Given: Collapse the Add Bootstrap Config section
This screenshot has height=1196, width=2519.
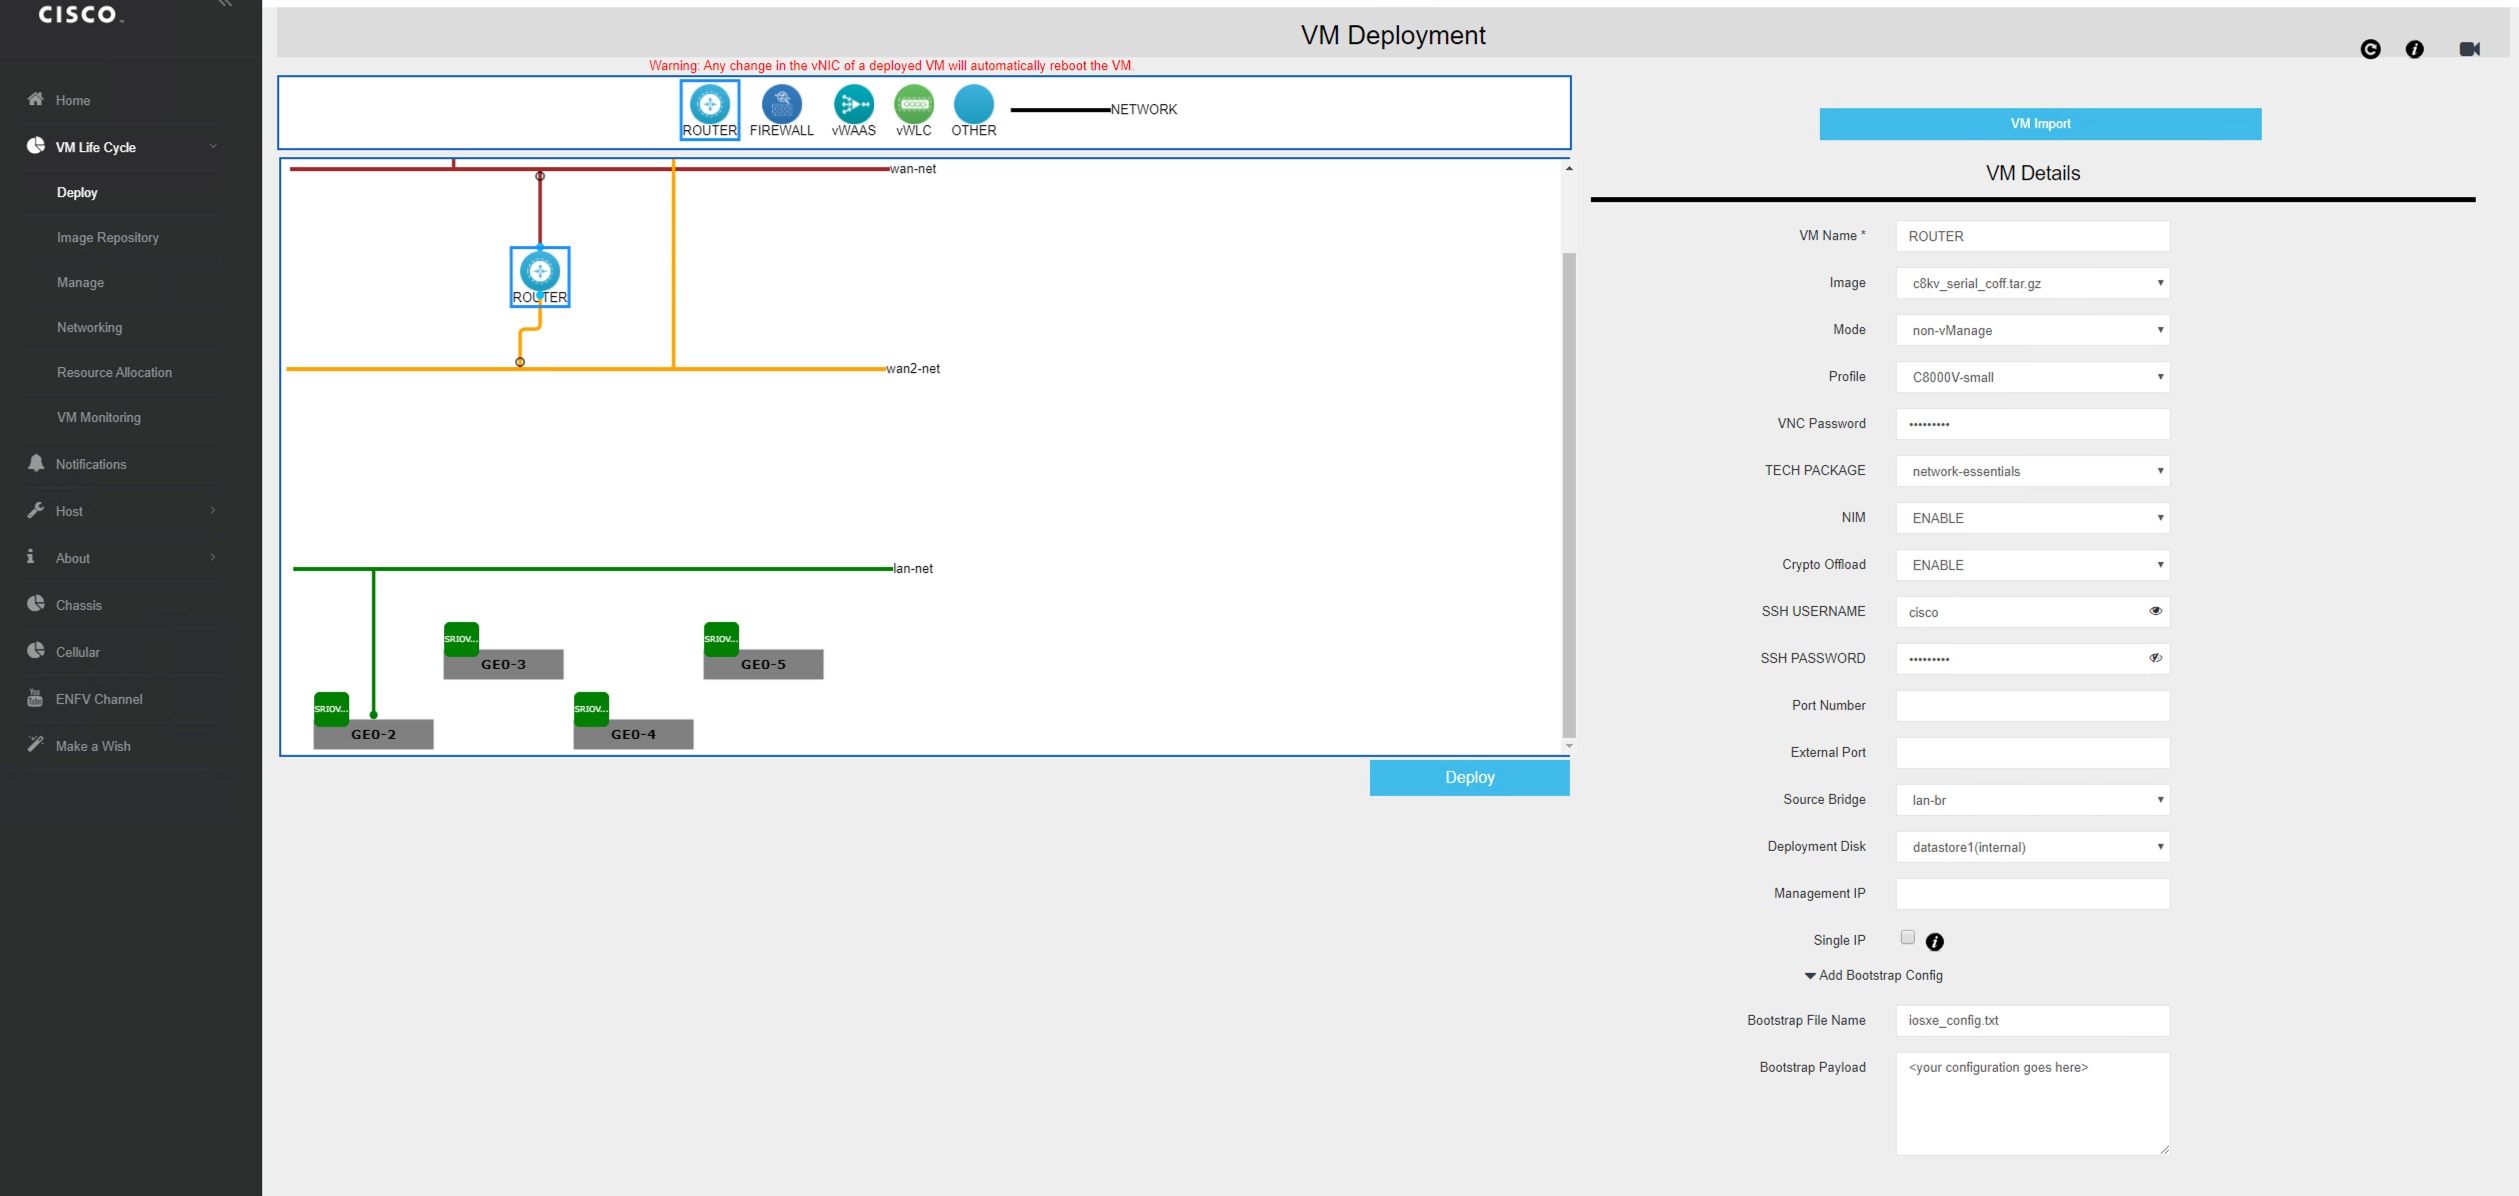Looking at the screenshot, I should pyautogui.click(x=1873, y=975).
